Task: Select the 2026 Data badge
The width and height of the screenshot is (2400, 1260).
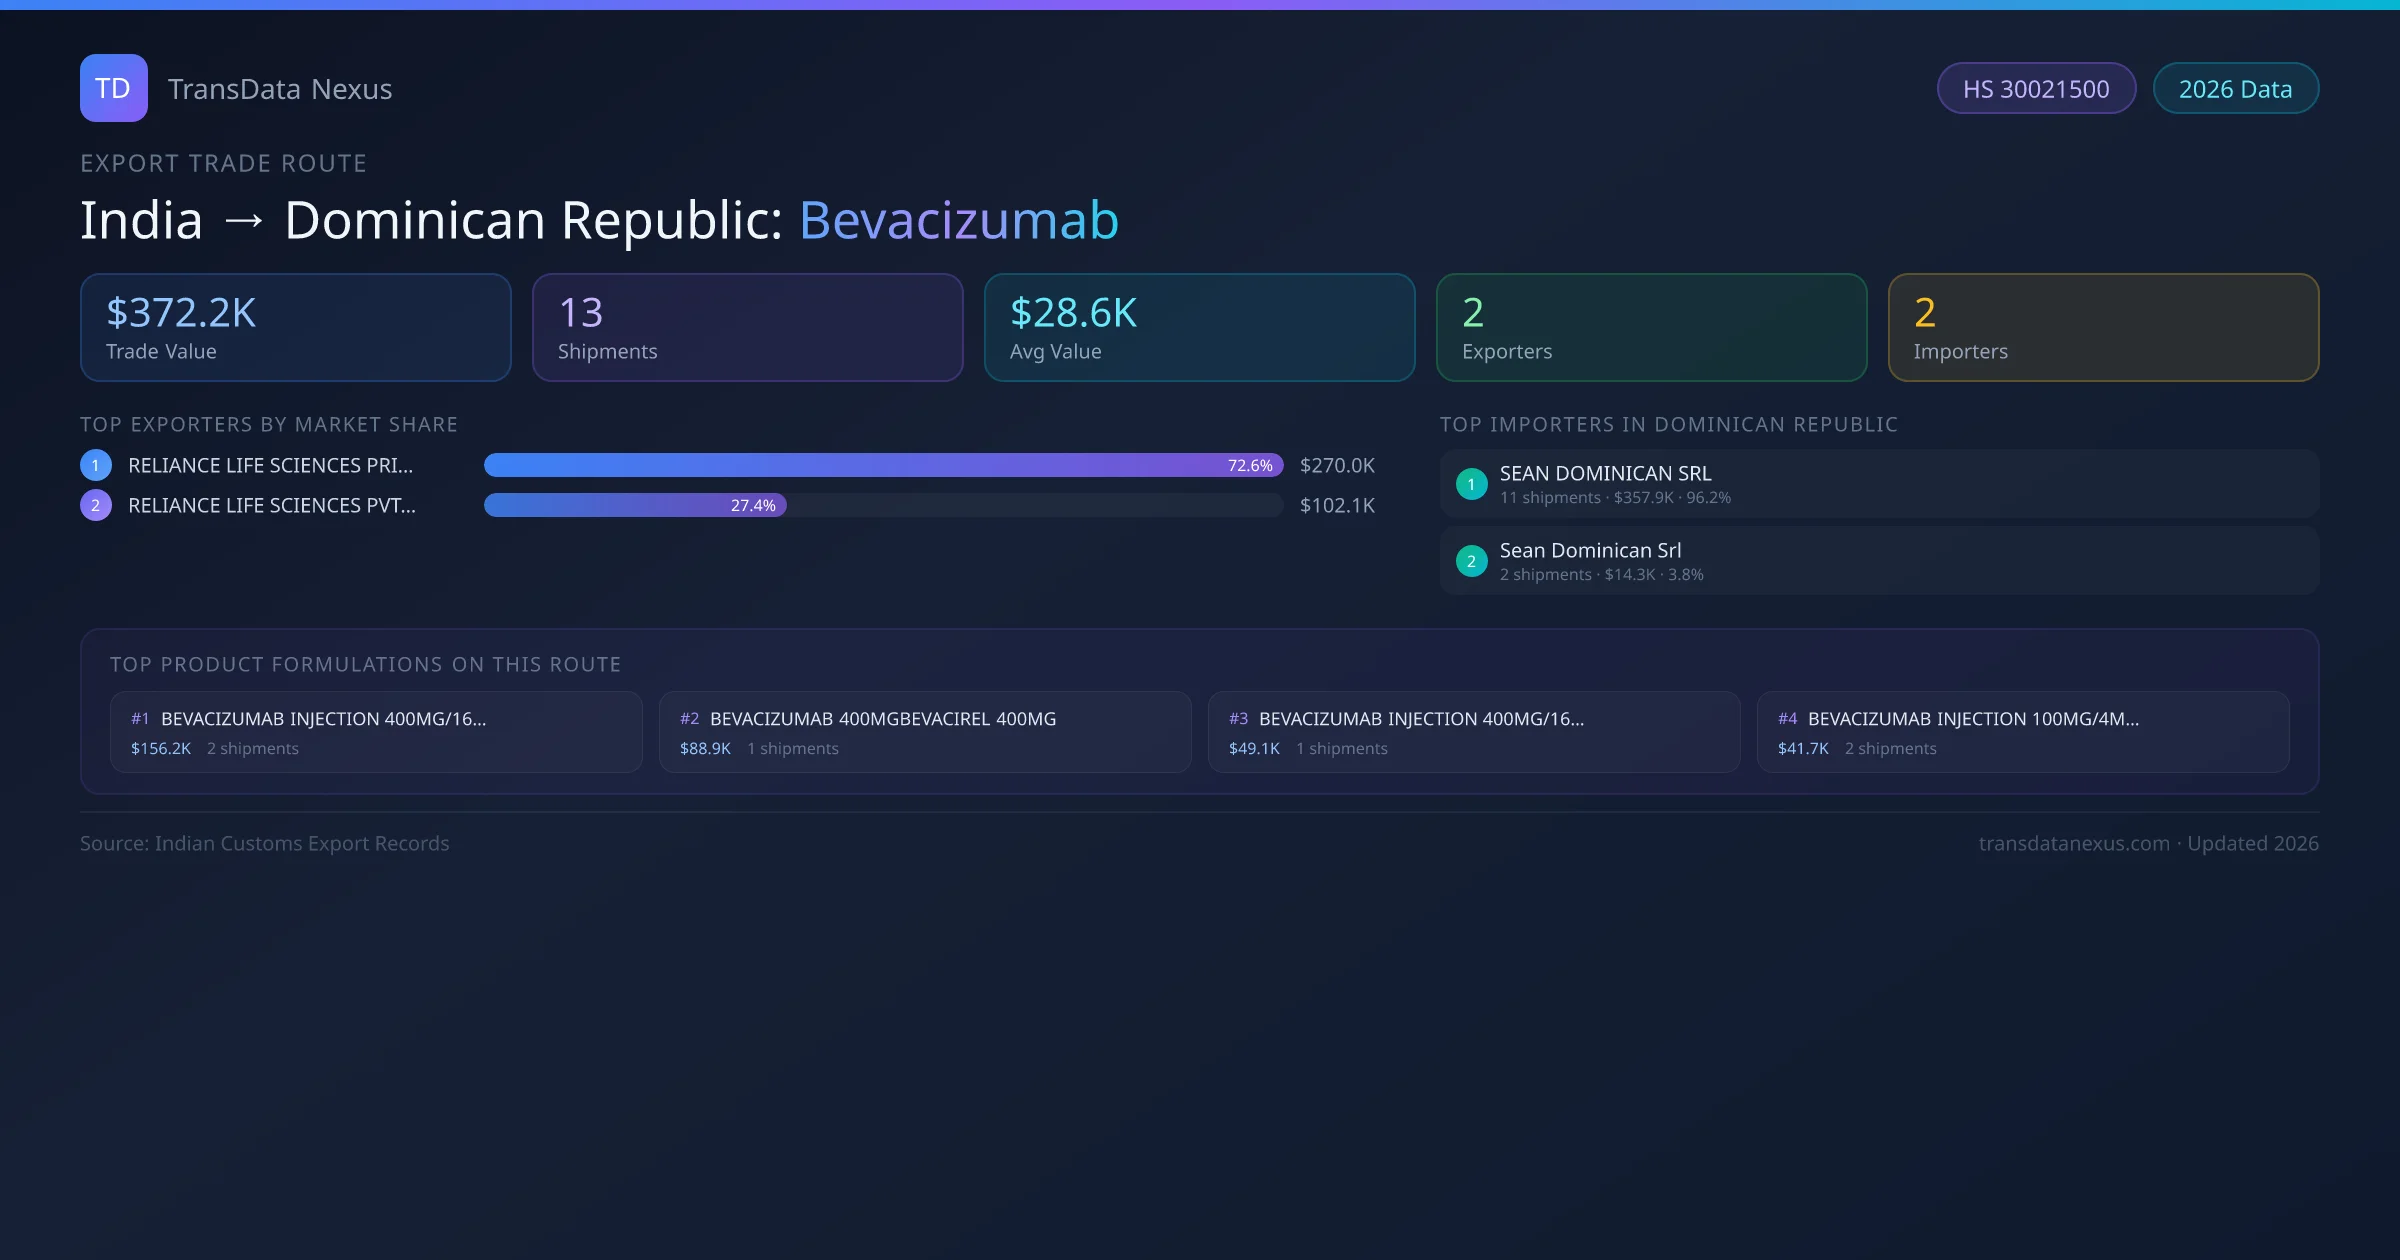Action: (2234, 89)
